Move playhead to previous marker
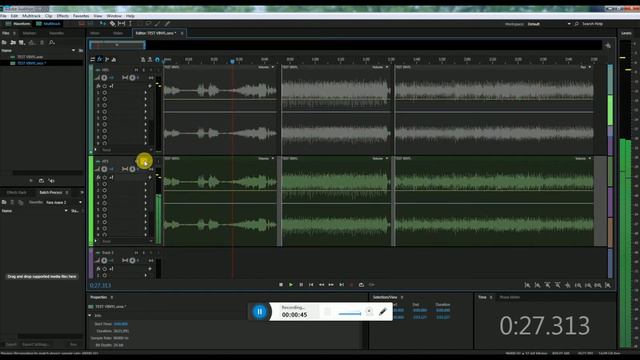Viewport: 640px width, 360px height. tap(311, 284)
